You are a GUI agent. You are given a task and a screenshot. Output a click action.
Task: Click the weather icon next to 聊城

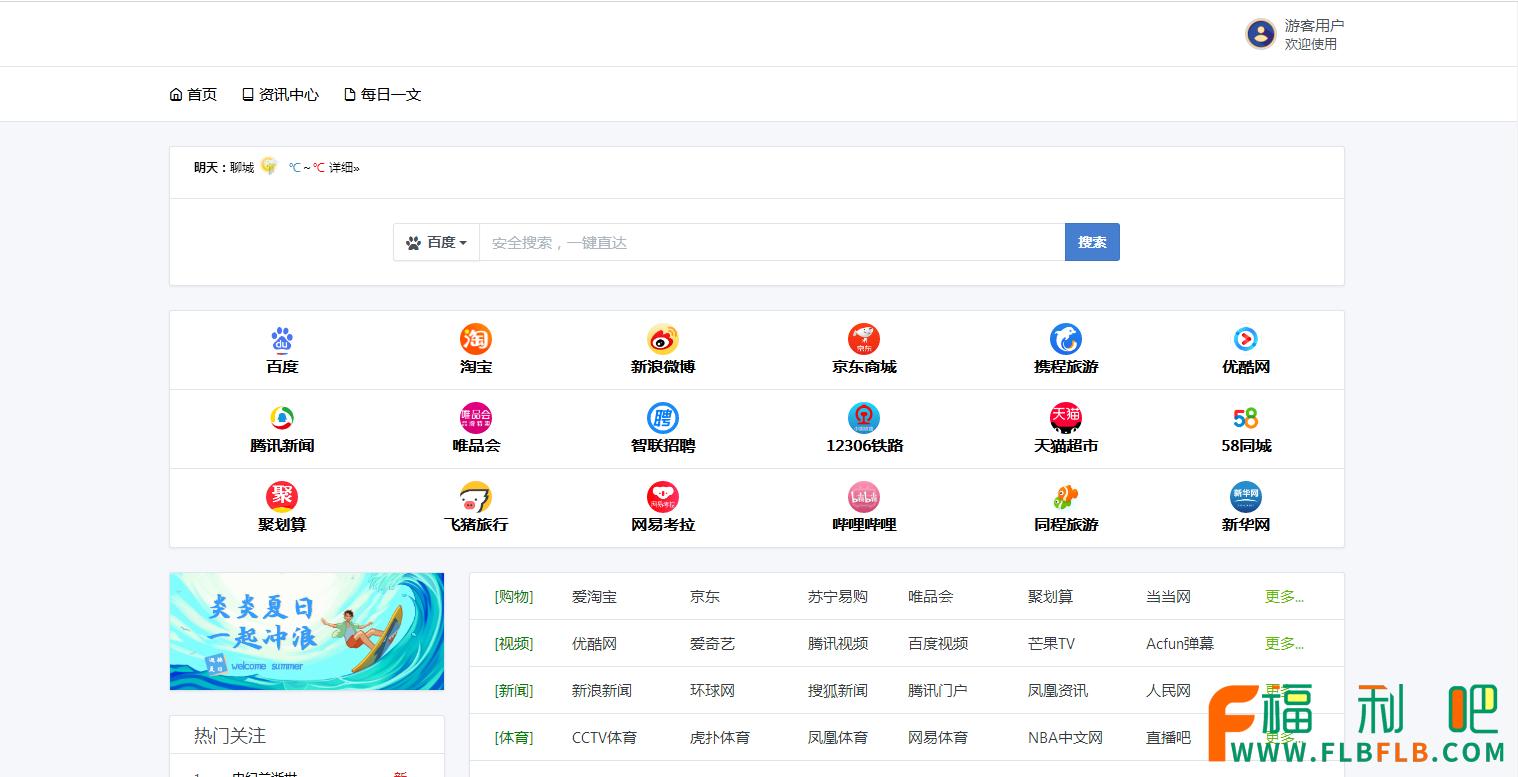click(x=268, y=166)
